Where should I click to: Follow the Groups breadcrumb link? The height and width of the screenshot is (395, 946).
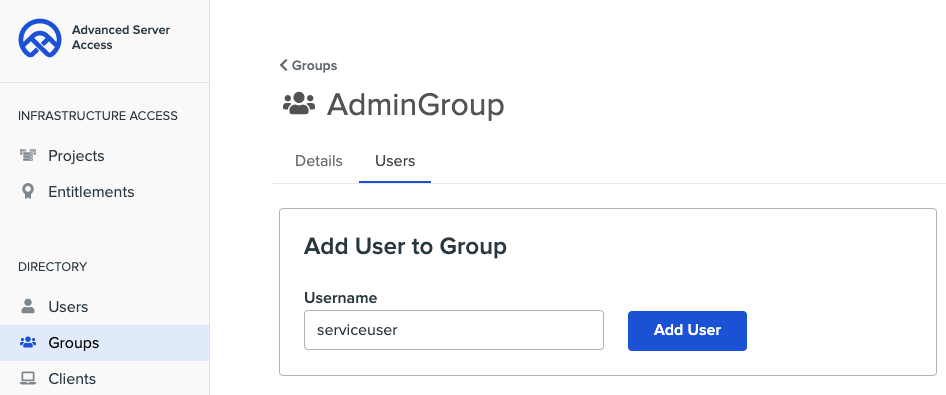click(314, 65)
